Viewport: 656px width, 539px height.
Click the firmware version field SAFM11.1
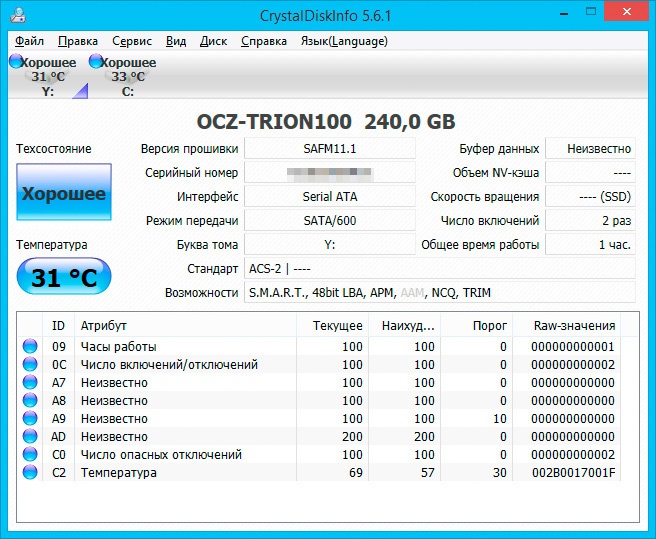pyautogui.click(x=330, y=149)
